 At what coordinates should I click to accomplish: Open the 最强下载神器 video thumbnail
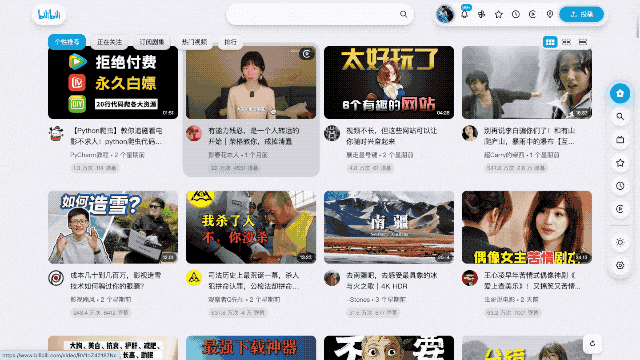click(251, 348)
